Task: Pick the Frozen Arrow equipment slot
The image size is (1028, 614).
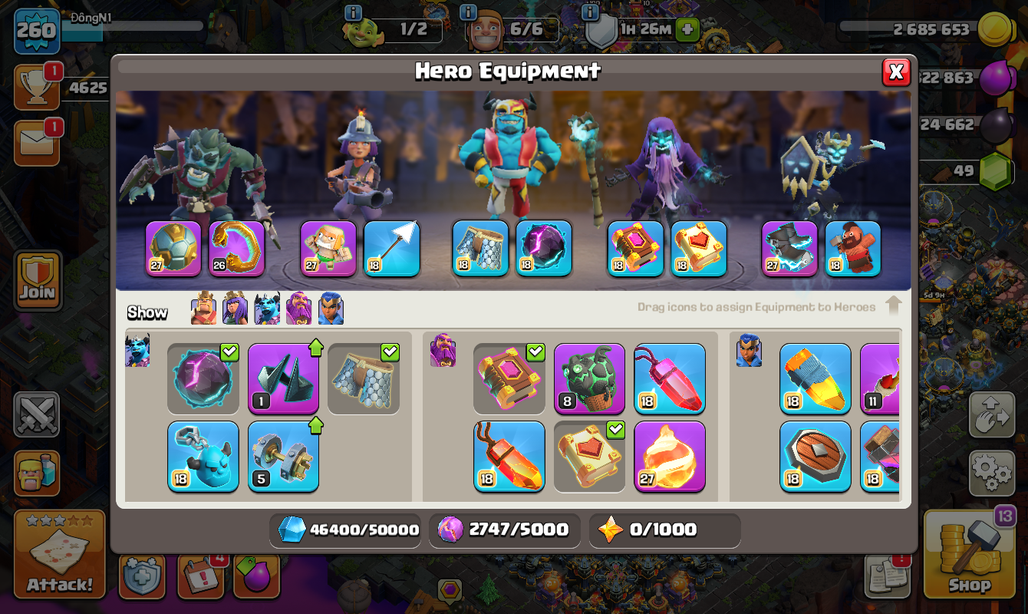Action: 391,248
